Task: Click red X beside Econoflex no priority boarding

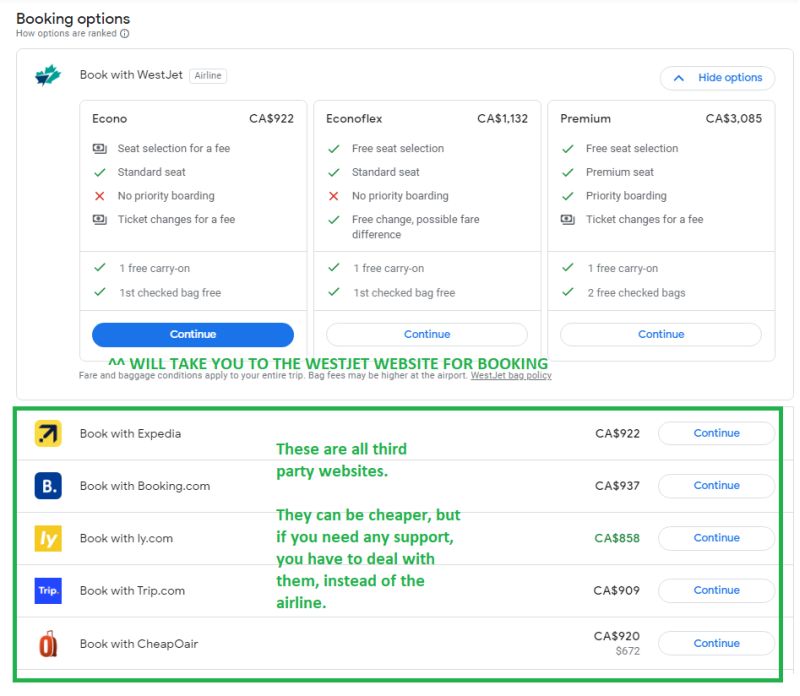Action: (x=334, y=196)
